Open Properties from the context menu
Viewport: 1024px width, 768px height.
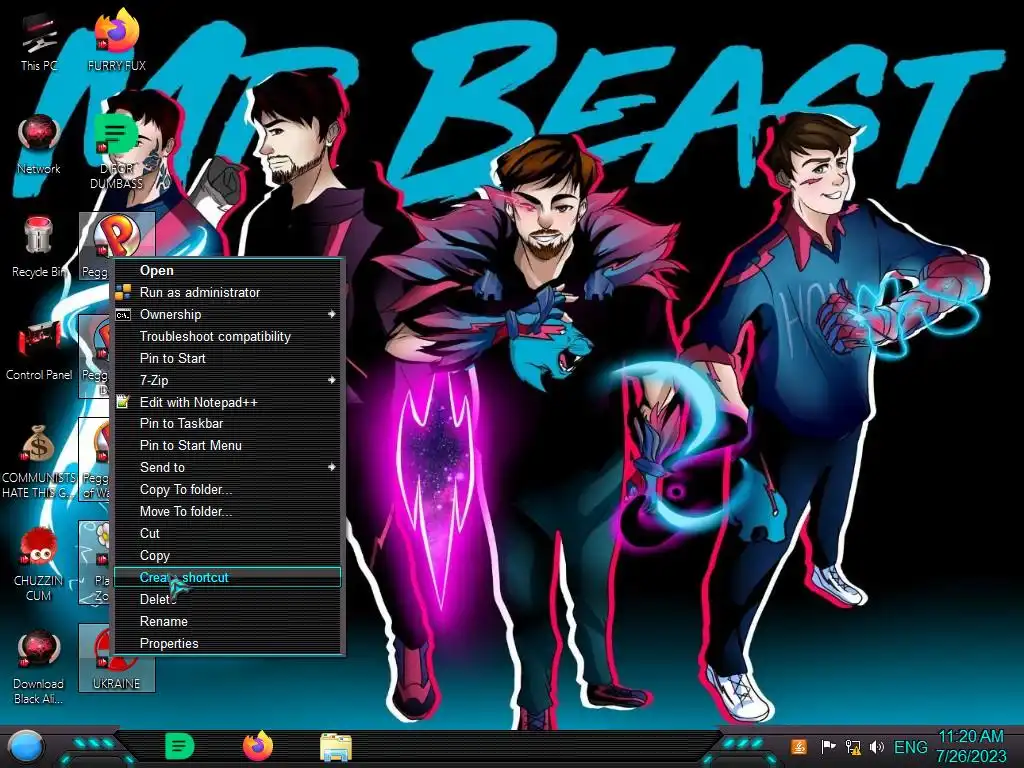(228, 643)
